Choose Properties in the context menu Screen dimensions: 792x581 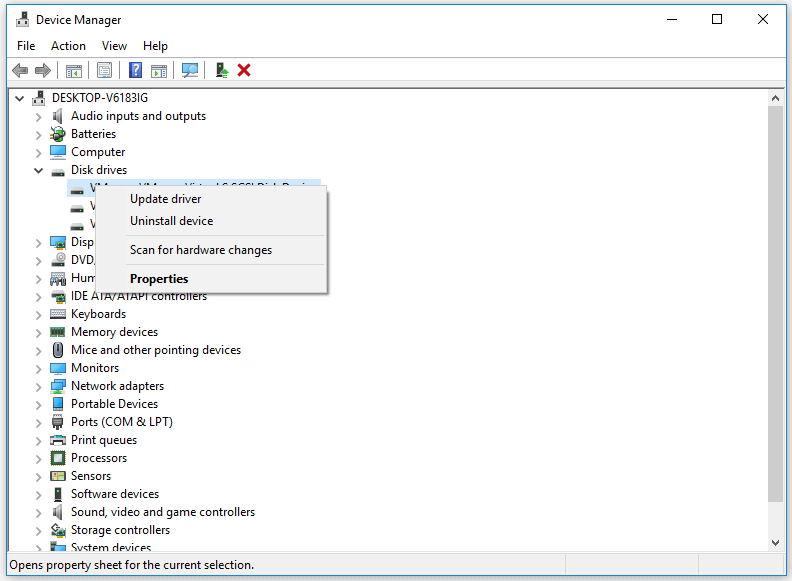[x=159, y=279]
